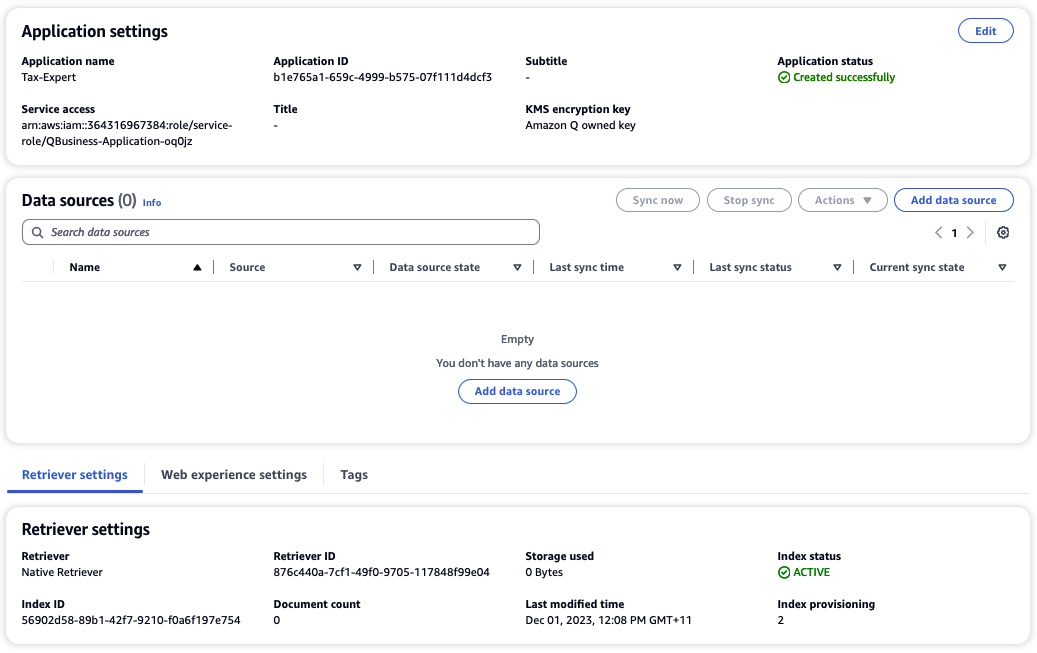This screenshot has height=653, width=1037.
Task: Open Data source state sort arrow
Action: tap(517, 268)
